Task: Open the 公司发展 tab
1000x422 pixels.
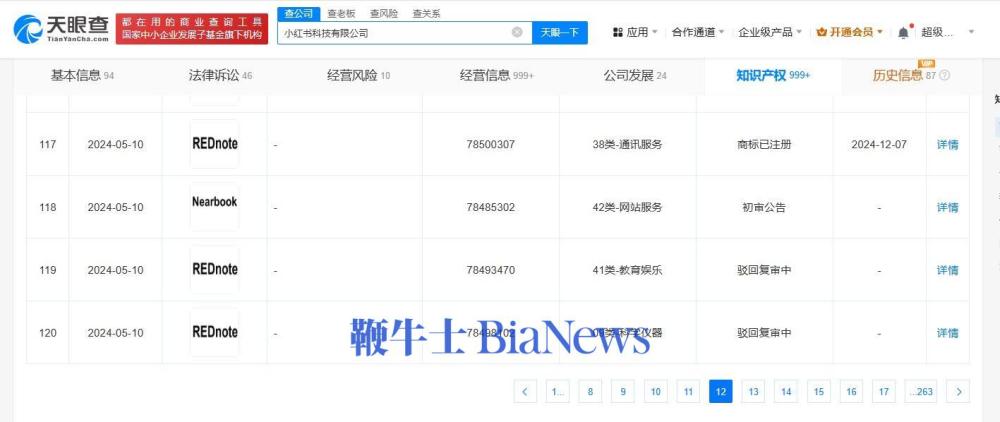Action: [635, 76]
